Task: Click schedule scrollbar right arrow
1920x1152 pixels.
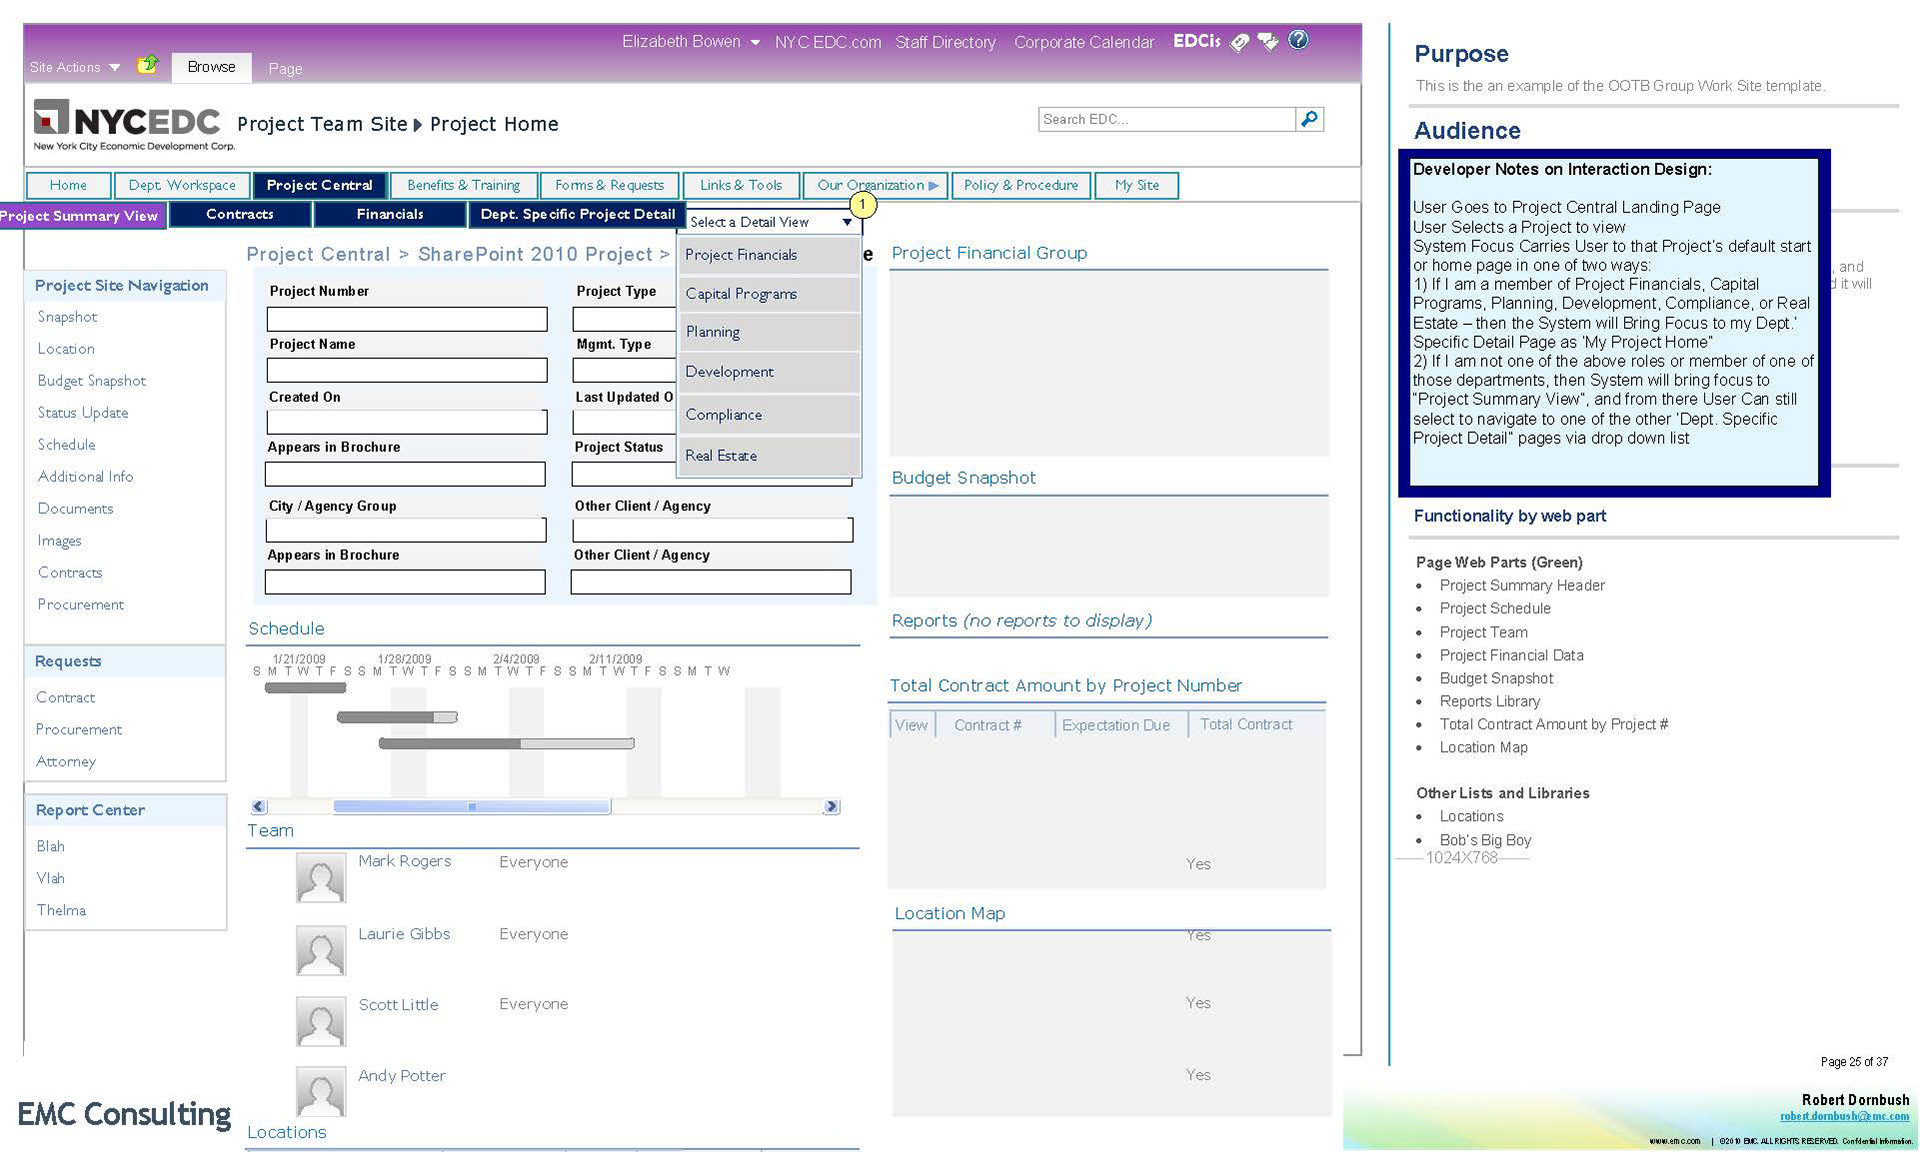Action: click(x=831, y=806)
